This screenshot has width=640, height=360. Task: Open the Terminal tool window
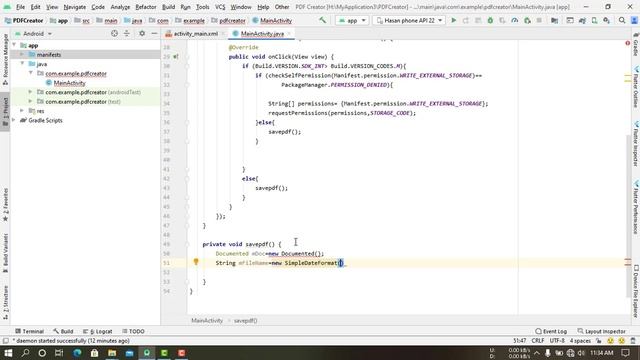click(x=29, y=331)
